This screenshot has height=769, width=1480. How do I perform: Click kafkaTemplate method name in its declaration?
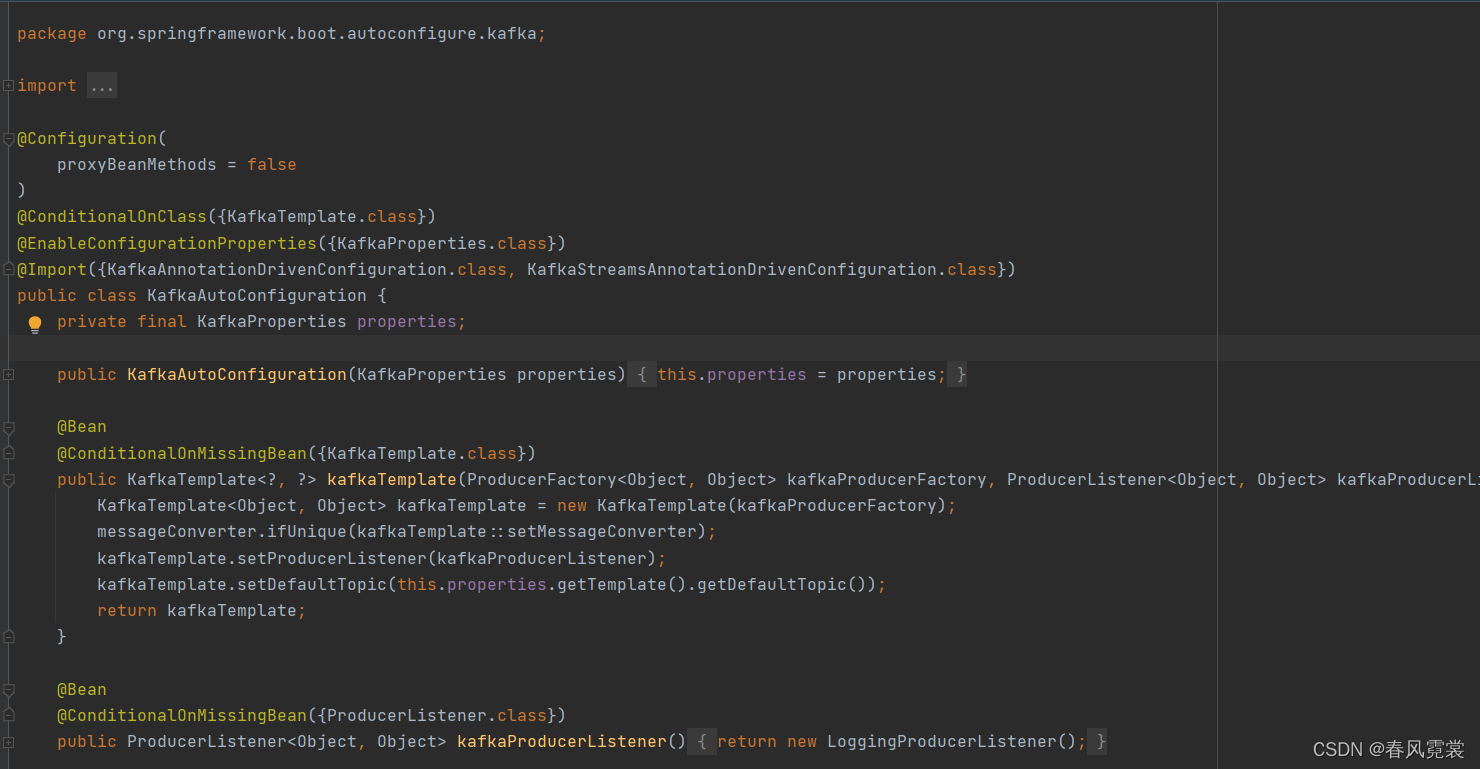coord(392,479)
